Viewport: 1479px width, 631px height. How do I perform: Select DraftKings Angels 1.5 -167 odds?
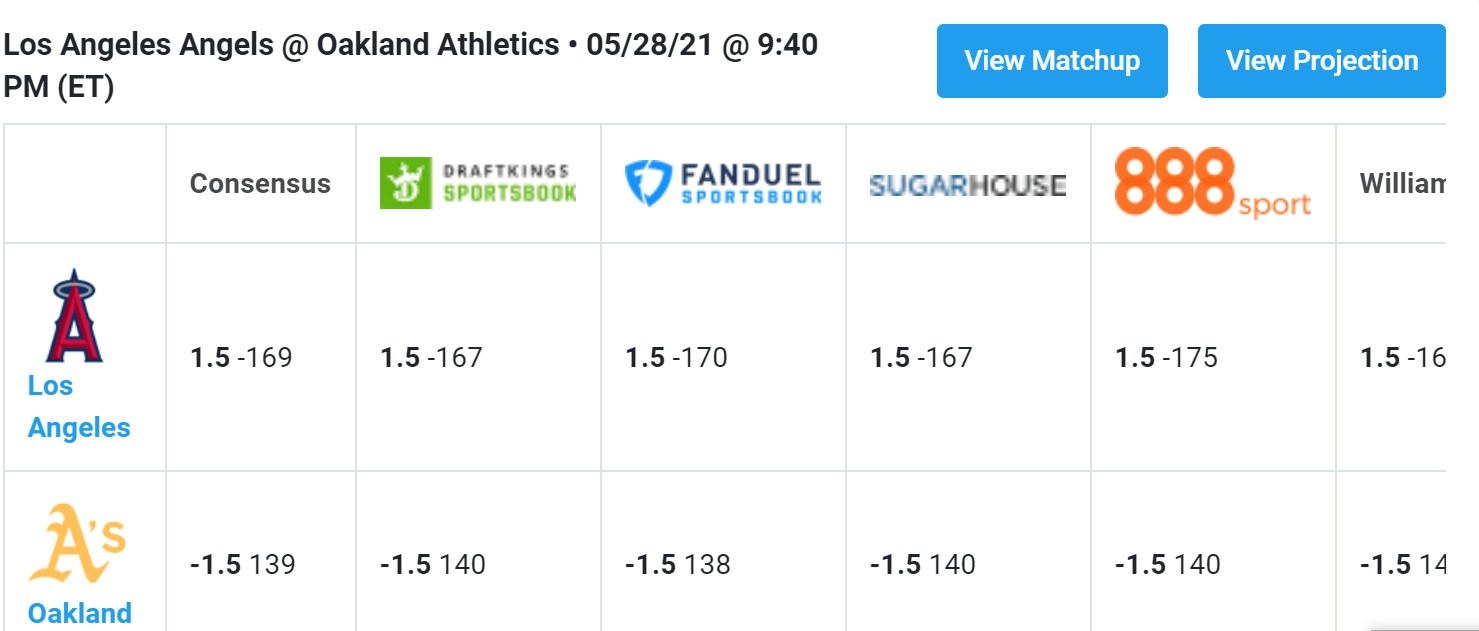(431, 358)
